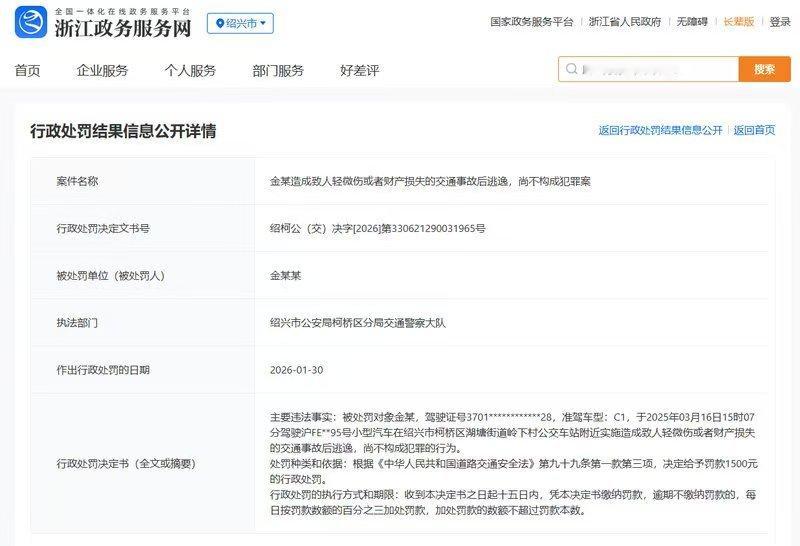This screenshot has height=546, width=800.
Task: Focus the search input field
Action: tap(648, 69)
